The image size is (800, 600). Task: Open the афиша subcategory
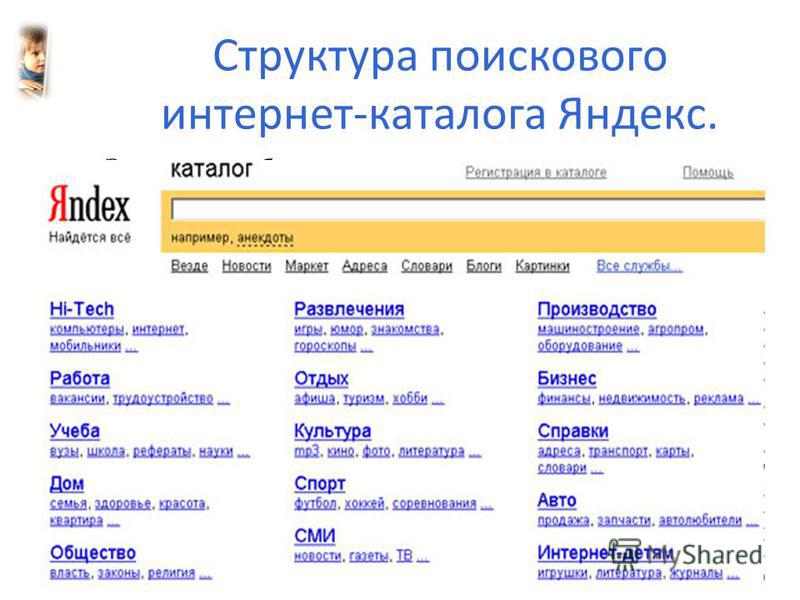(x=314, y=398)
